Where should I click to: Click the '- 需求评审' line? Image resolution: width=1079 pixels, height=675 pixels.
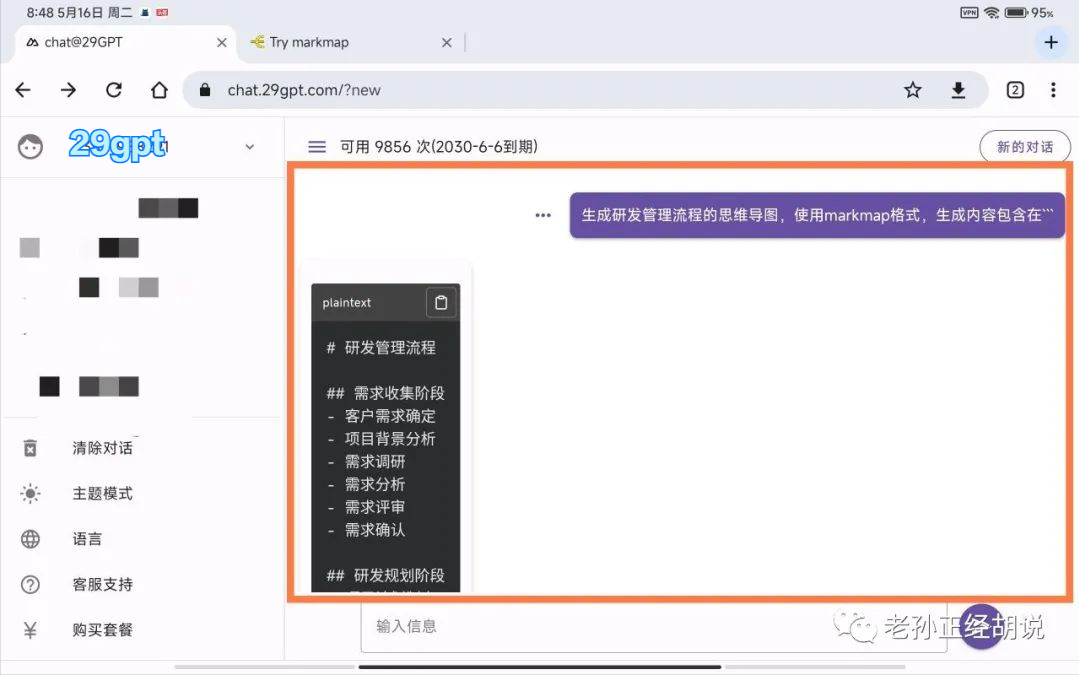pyautogui.click(x=365, y=507)
